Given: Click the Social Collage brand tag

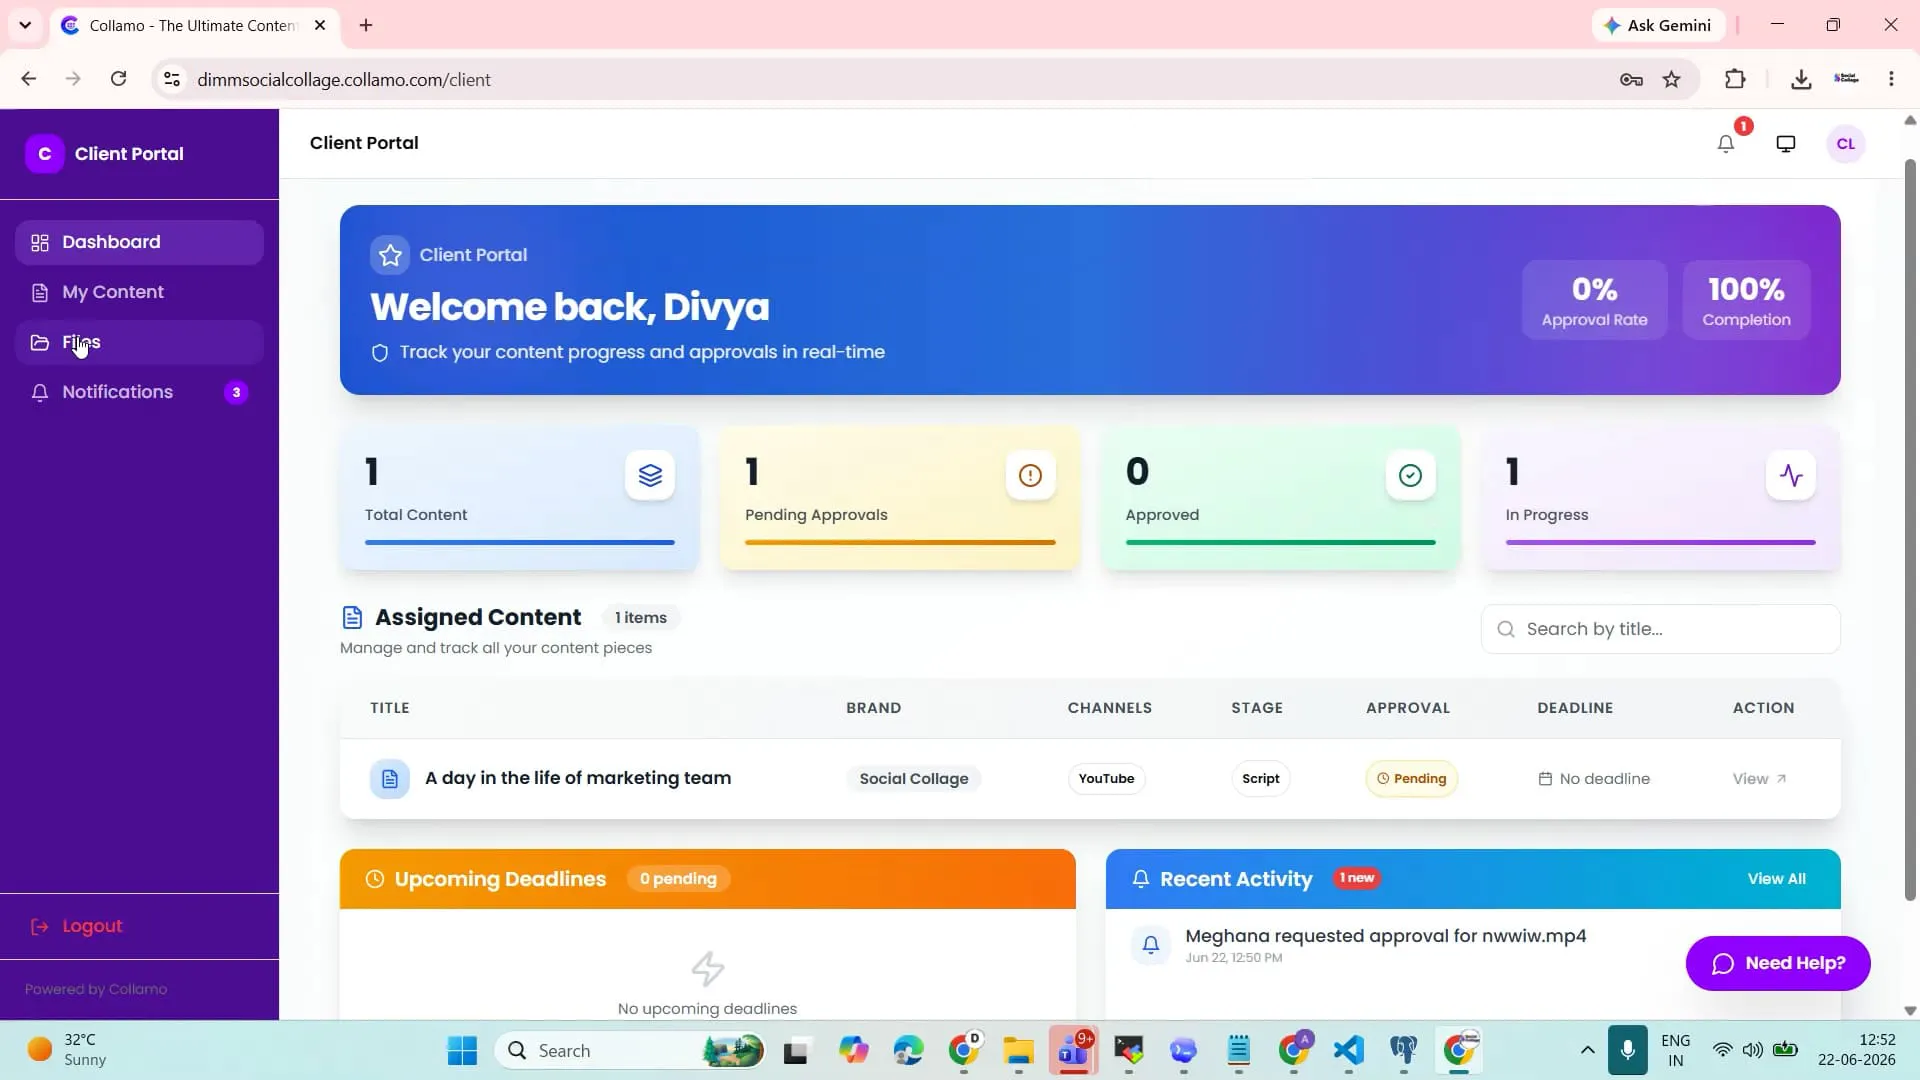Looking at the screenshot, I should 914,779.
